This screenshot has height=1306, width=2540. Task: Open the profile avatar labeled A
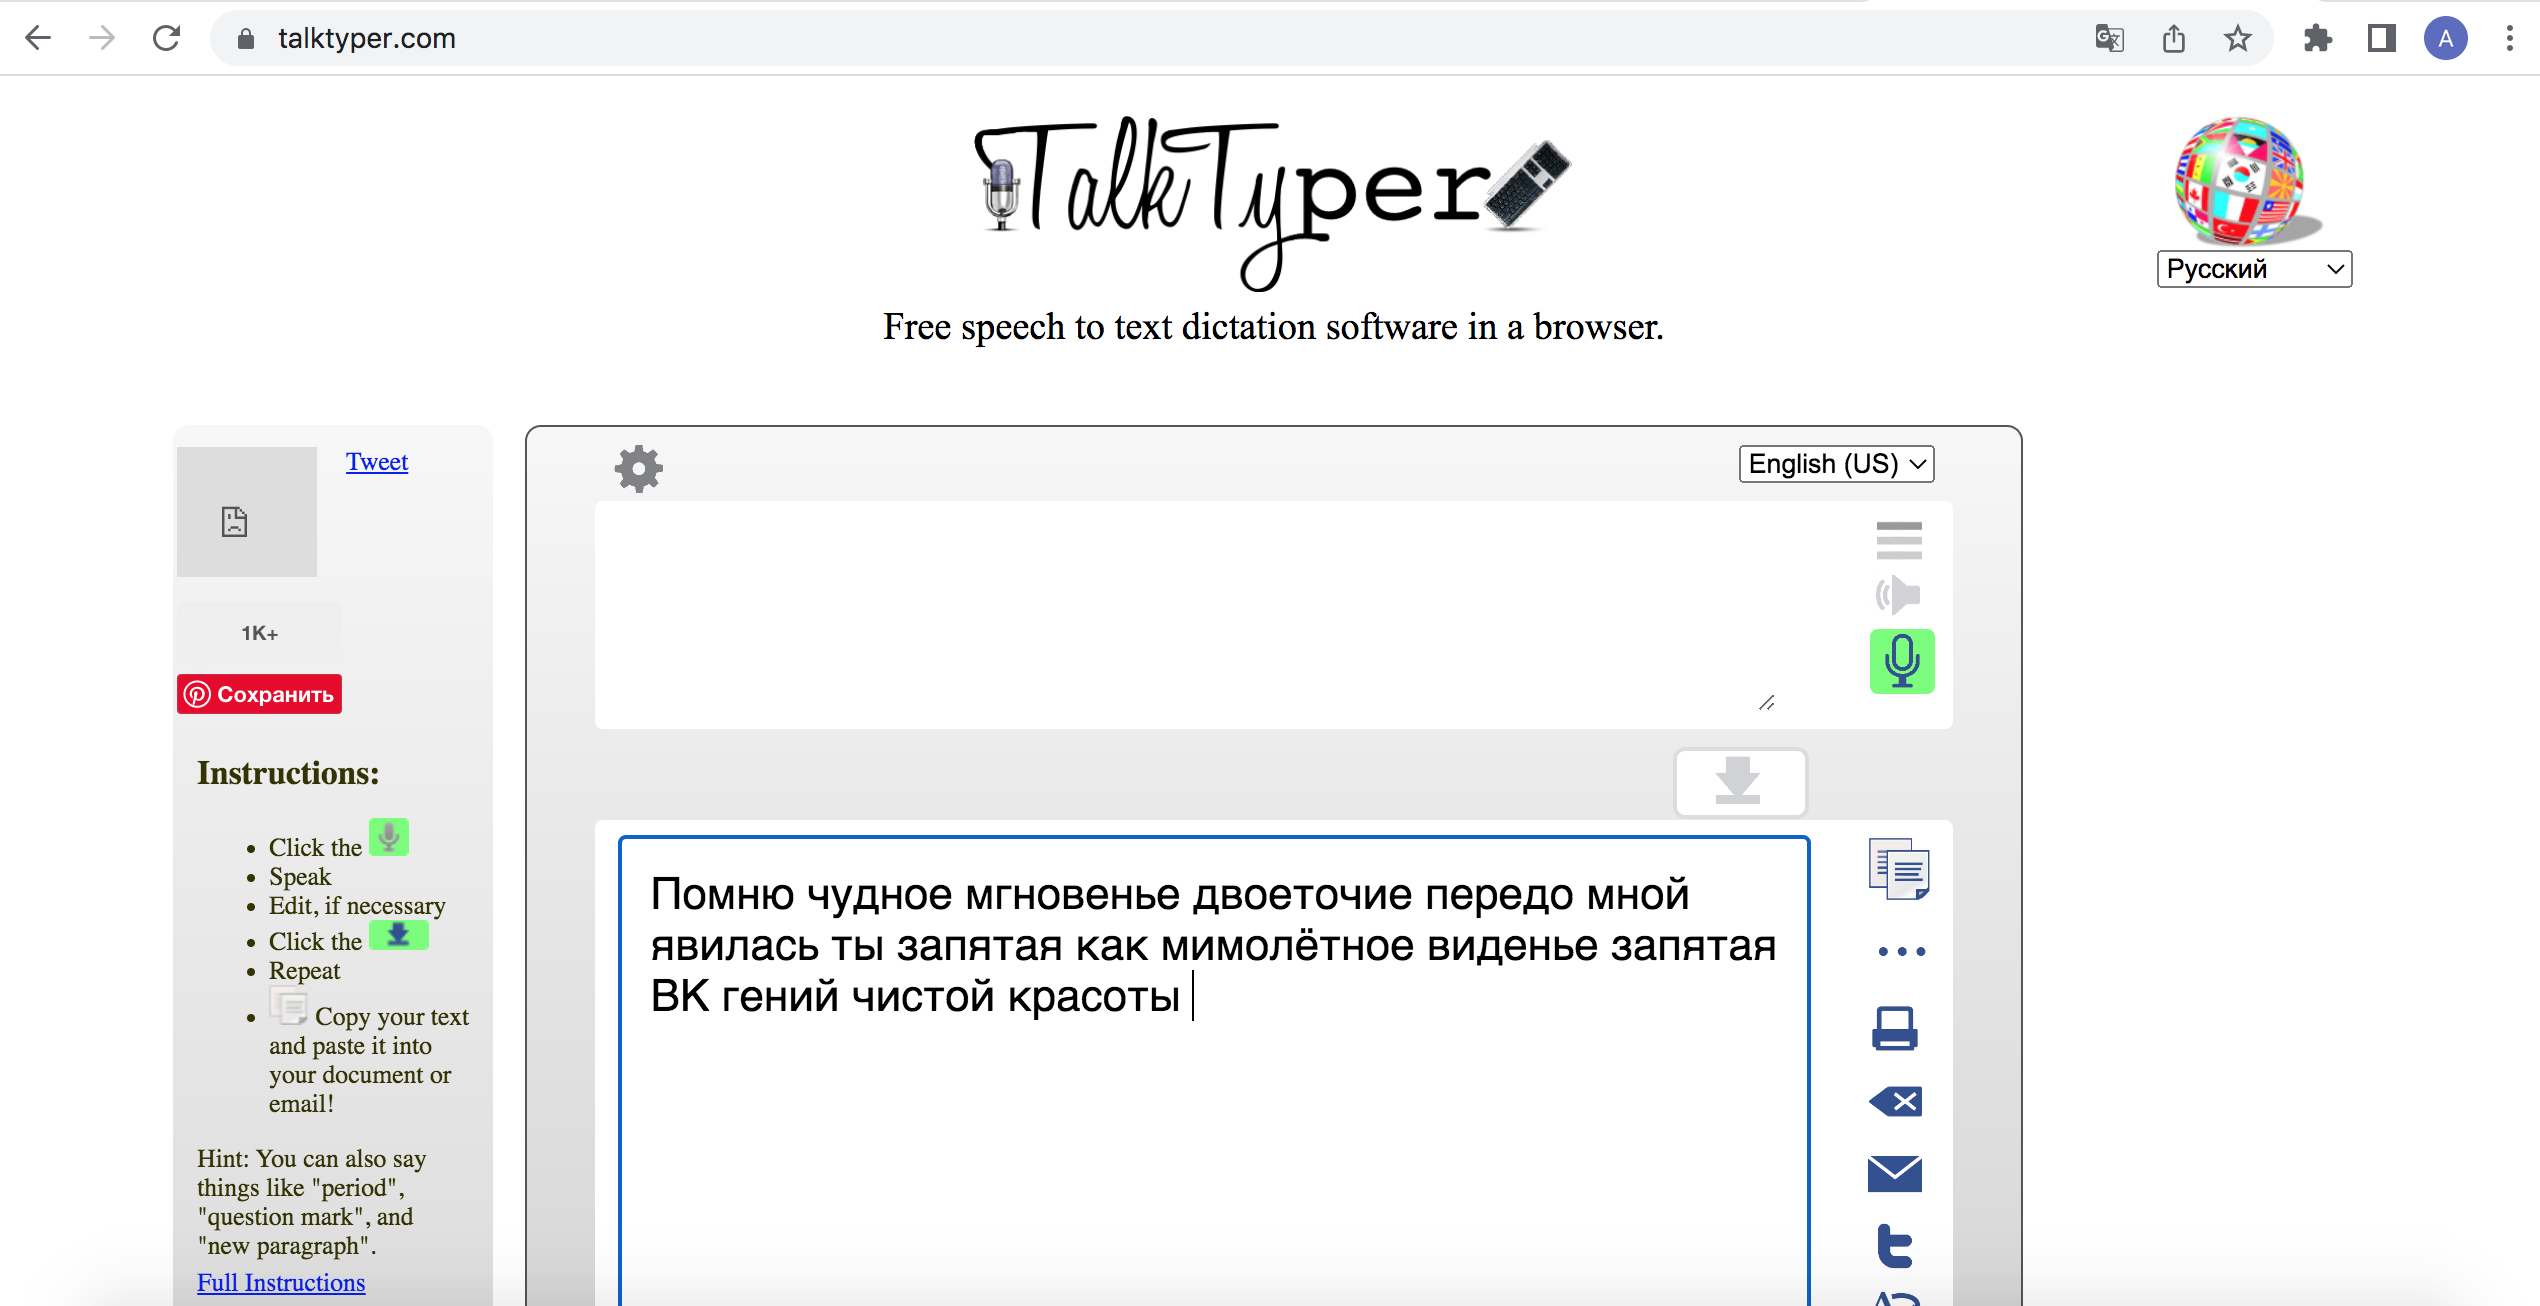click(x=2445, y=39)
